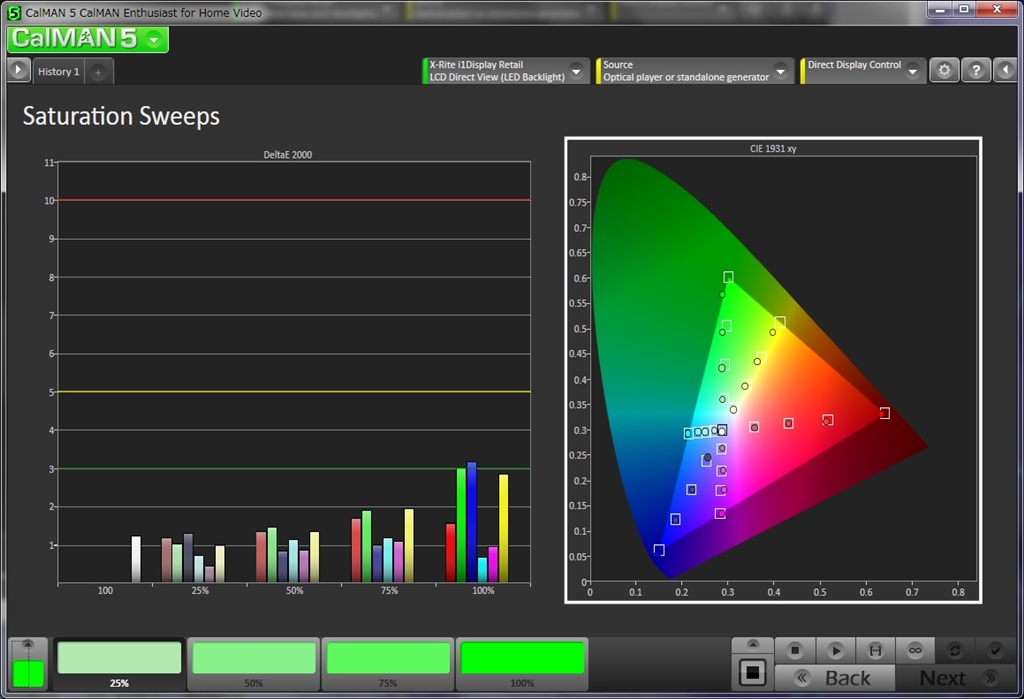The width and height of the screenshot is (1024, 699).
Task: Click the stop measurement icon
Action: 795,650
